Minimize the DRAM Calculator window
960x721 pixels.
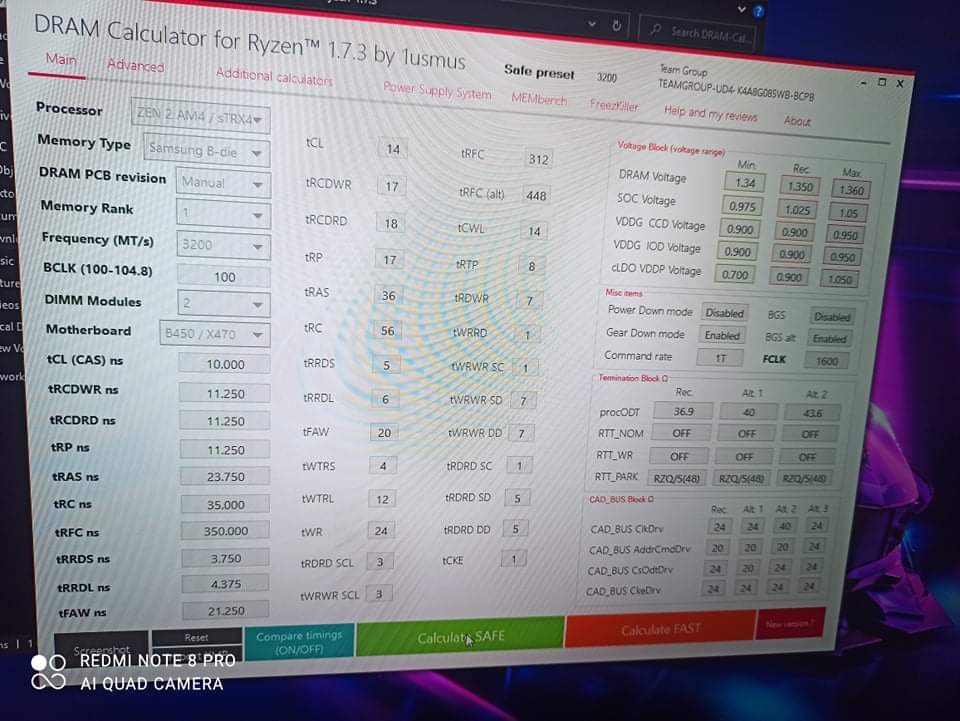click(863, 81)
